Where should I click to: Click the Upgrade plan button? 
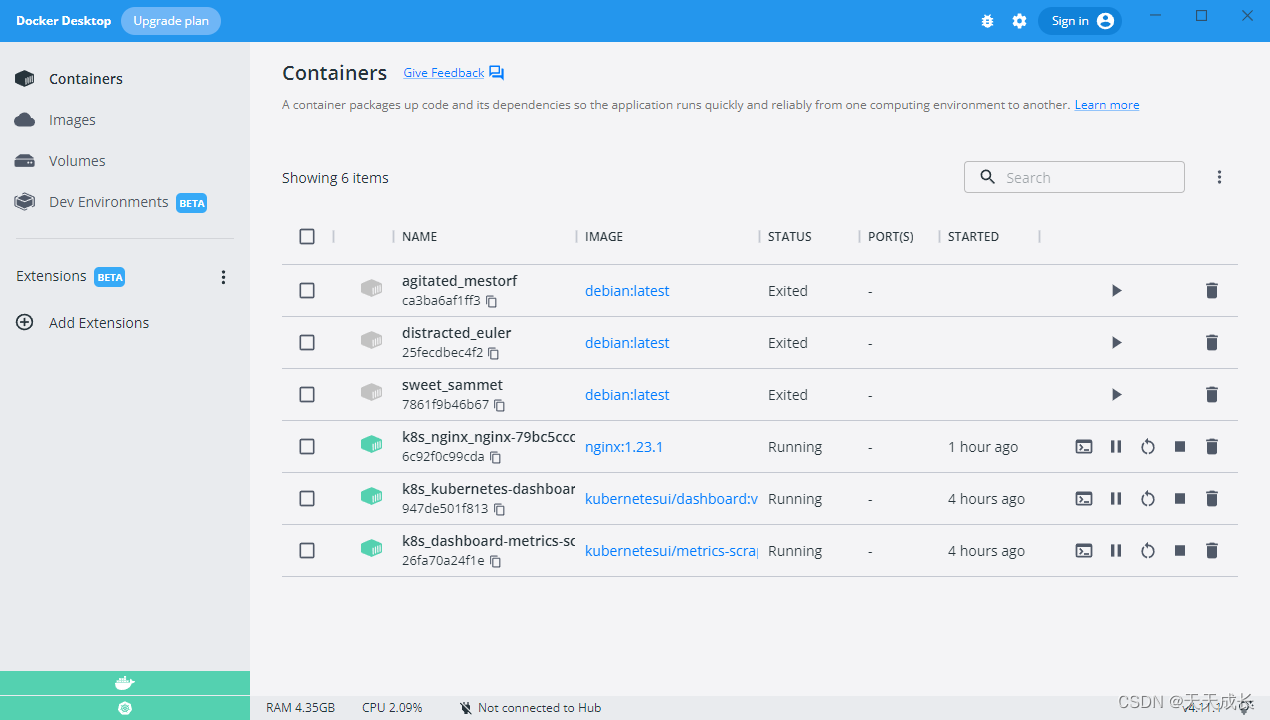tap(171, 21)
